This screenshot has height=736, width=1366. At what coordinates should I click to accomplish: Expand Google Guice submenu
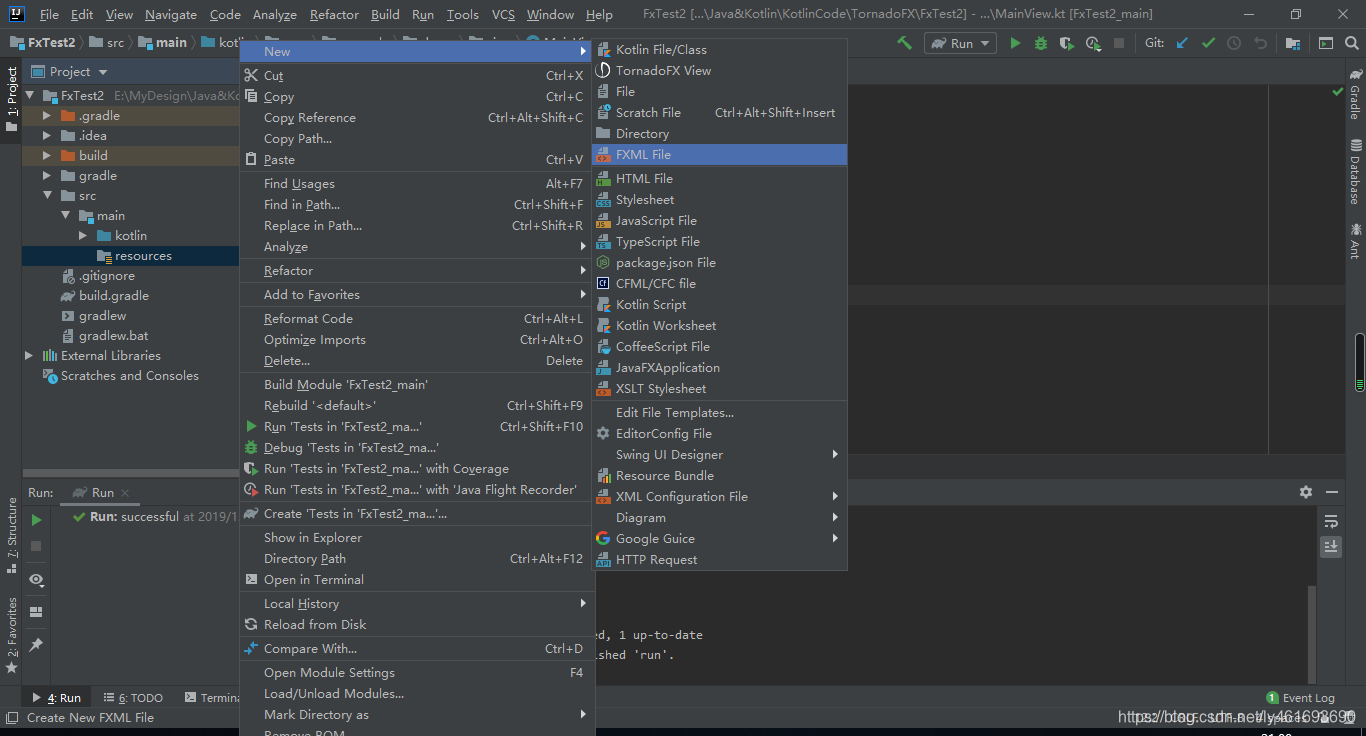point(719,538)
